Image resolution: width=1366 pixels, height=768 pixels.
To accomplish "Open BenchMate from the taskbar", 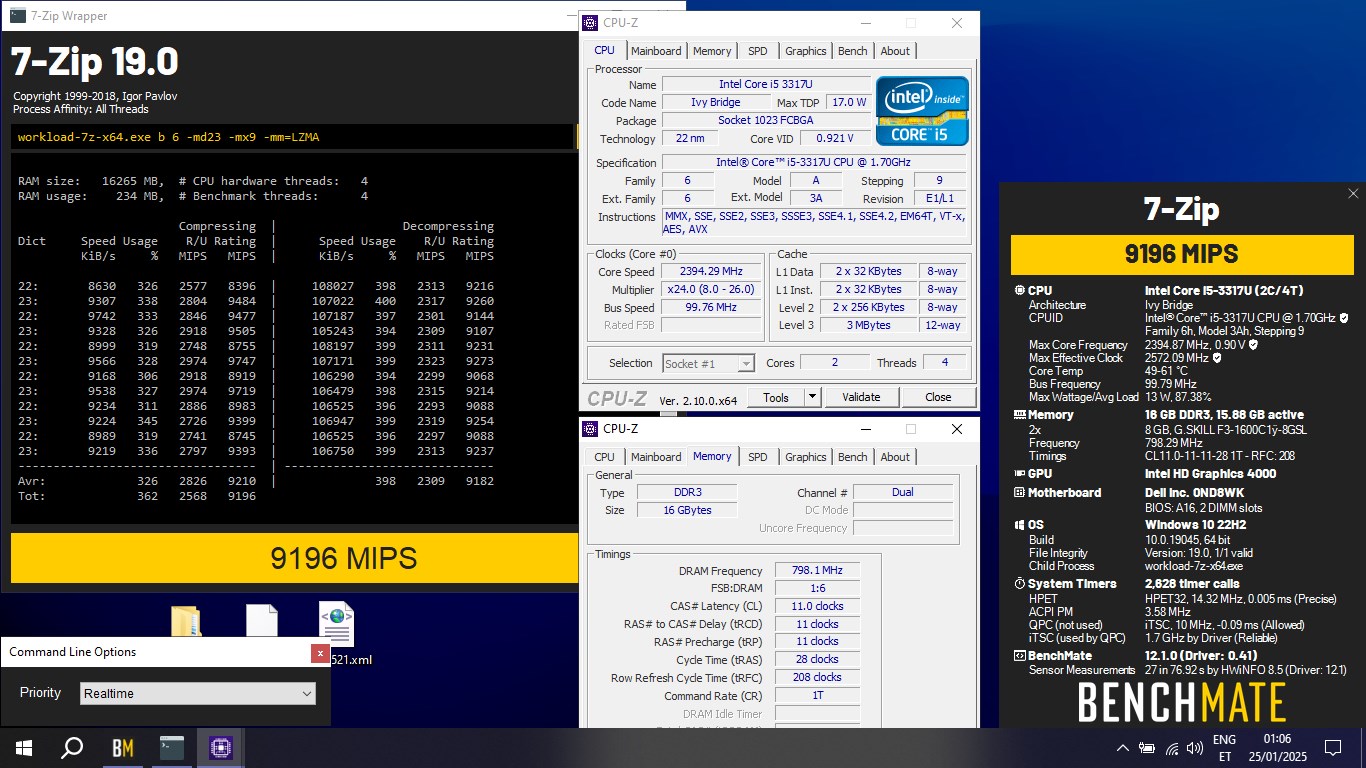I will click(x=122, y=747).
